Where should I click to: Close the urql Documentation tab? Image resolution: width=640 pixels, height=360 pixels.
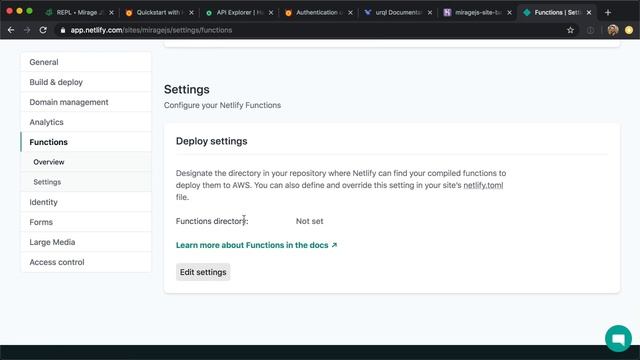click(x=430, y=13)
